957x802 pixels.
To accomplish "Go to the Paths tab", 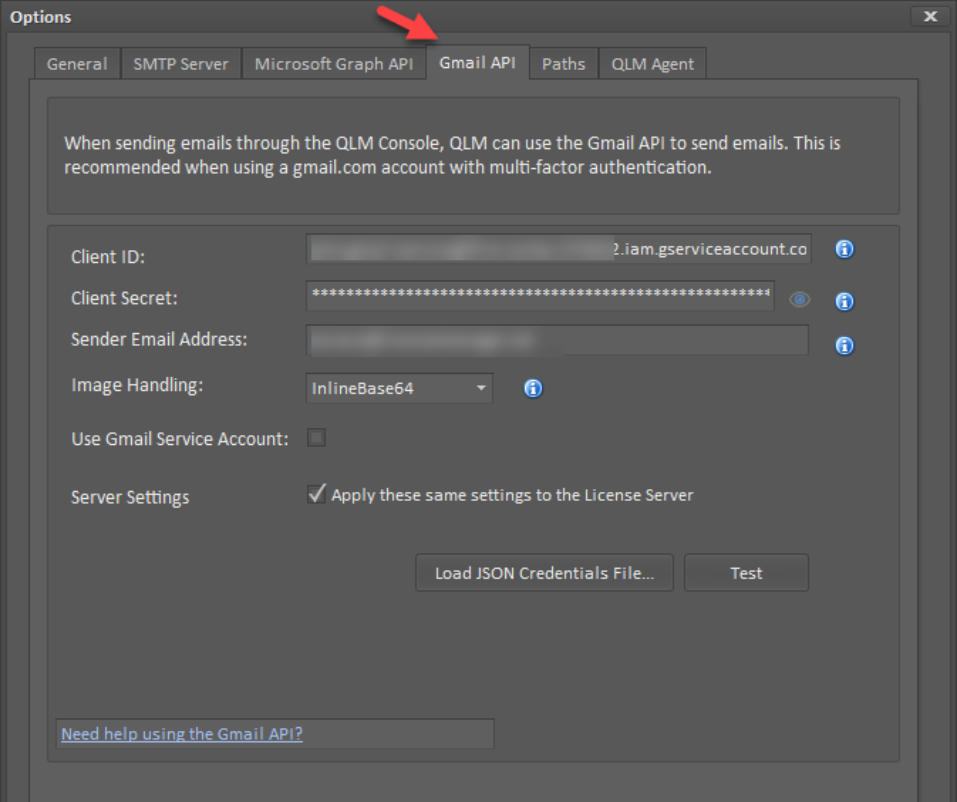I will click(x=563, y=64).
